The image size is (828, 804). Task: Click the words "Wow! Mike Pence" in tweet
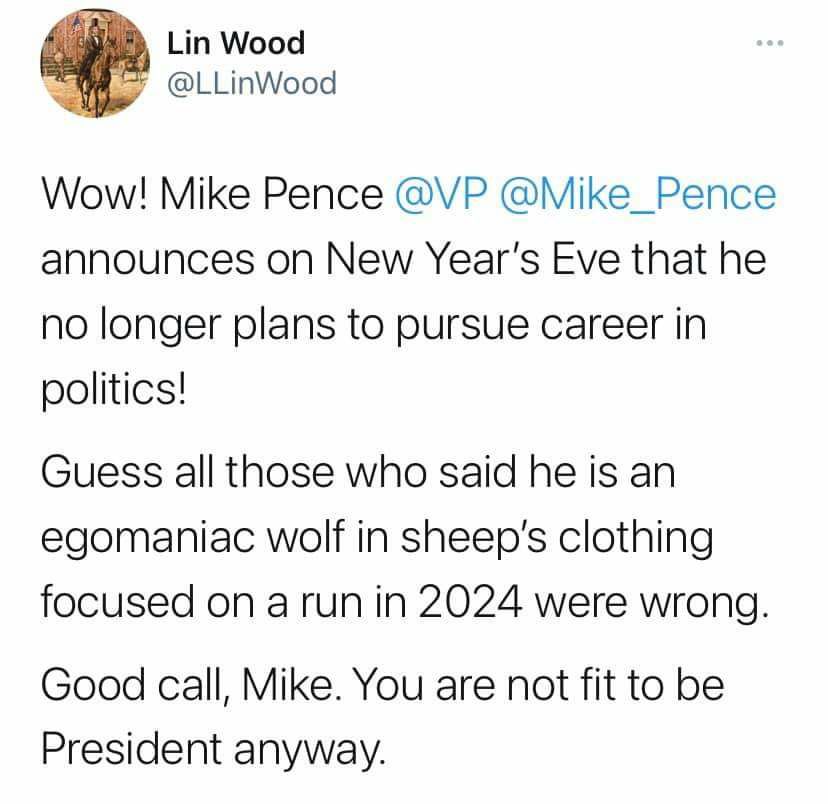click(x=212, y=195)
